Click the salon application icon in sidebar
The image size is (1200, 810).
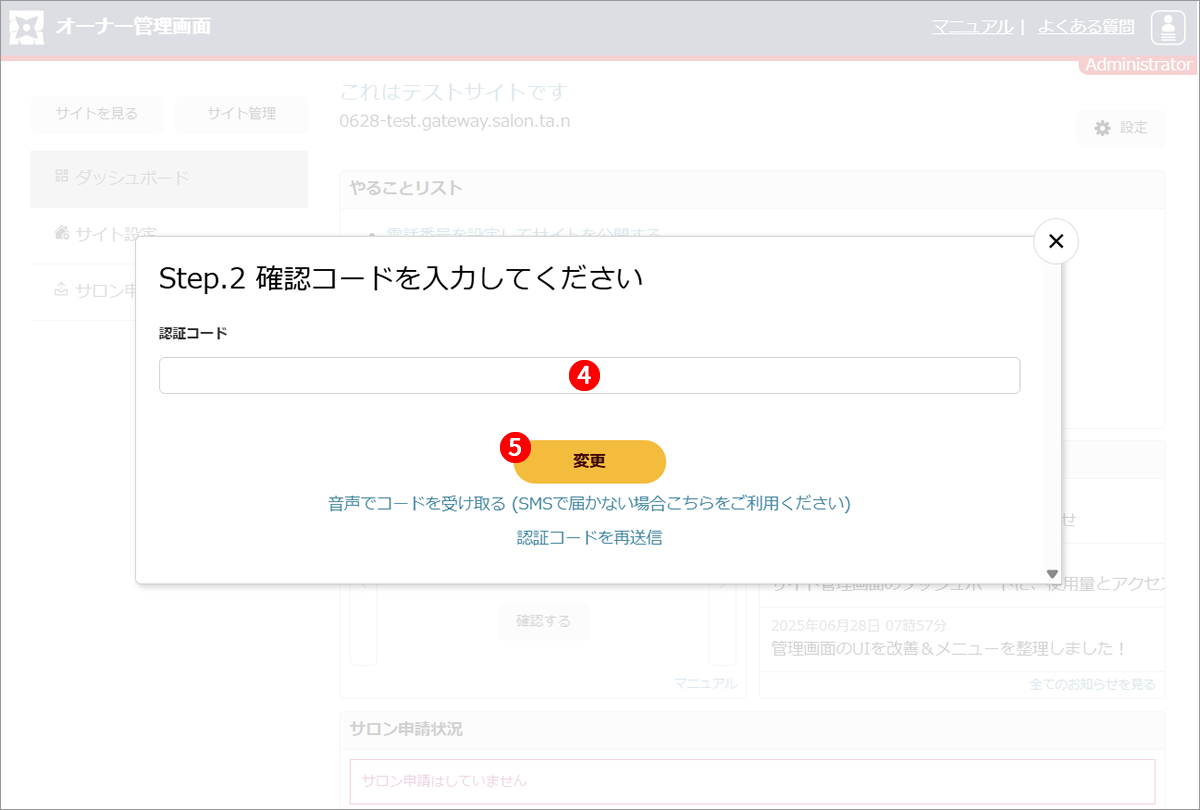pyautogui.click(x=61, y=291)
